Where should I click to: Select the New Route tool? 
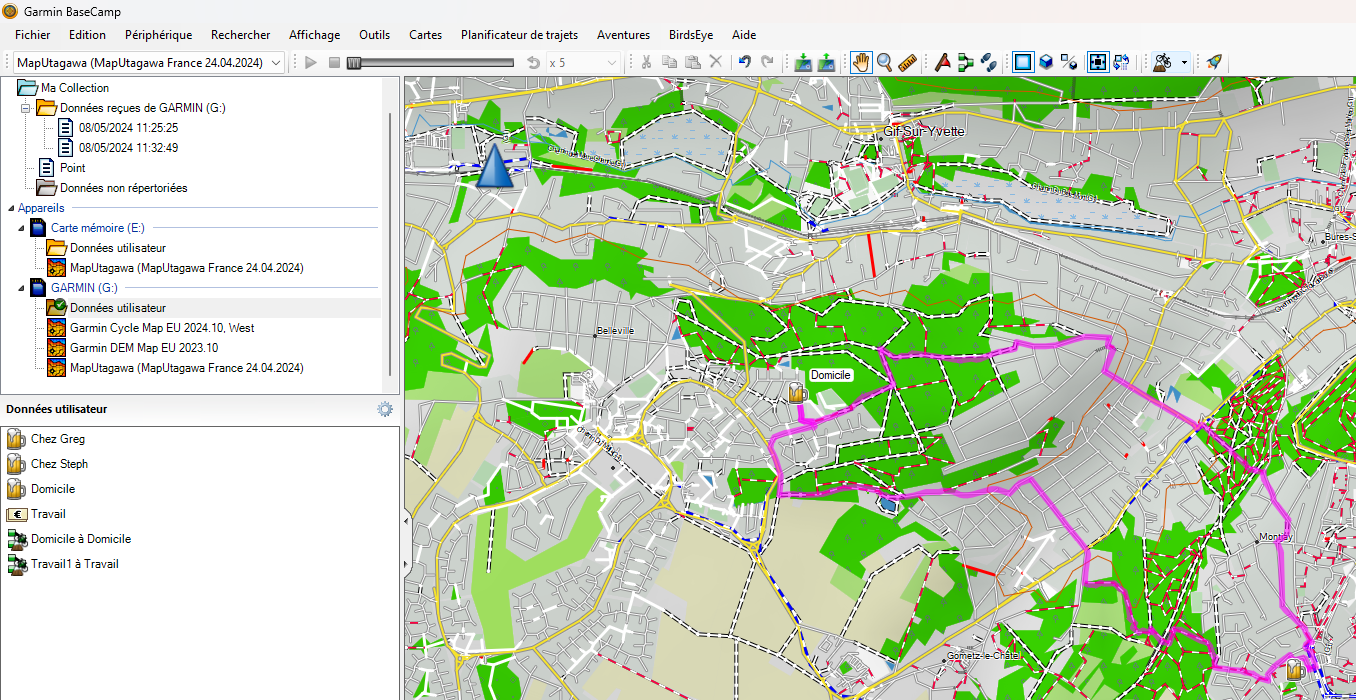point(965,62)
